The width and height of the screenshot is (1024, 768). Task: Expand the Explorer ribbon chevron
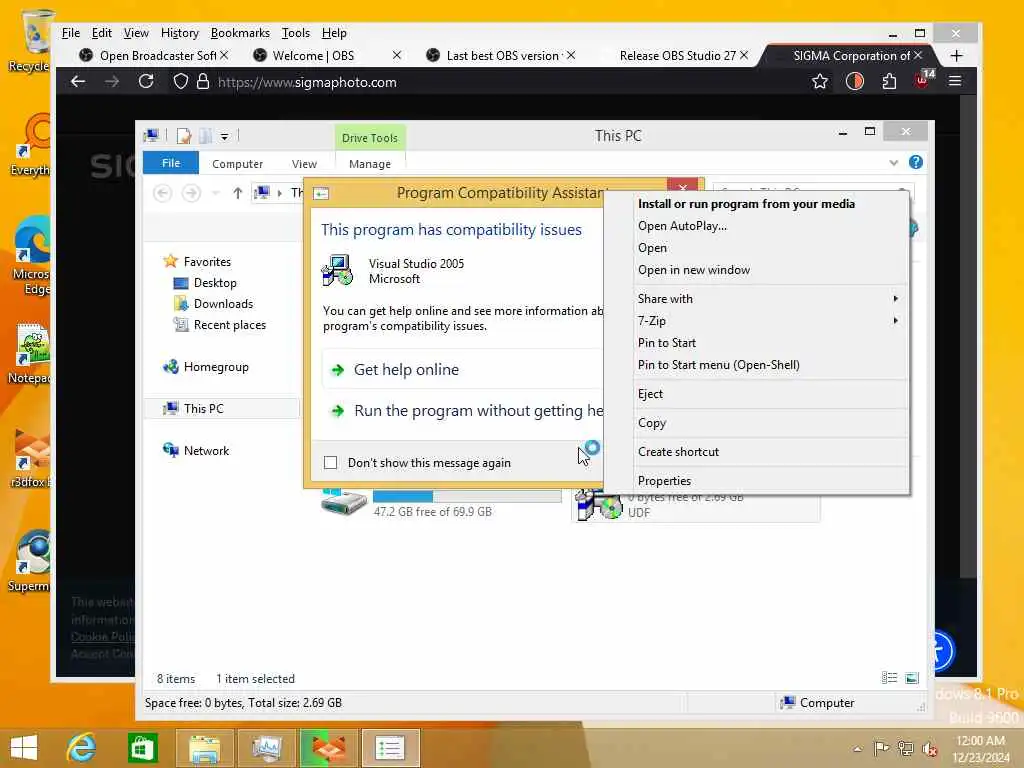(x=893, y=163)
